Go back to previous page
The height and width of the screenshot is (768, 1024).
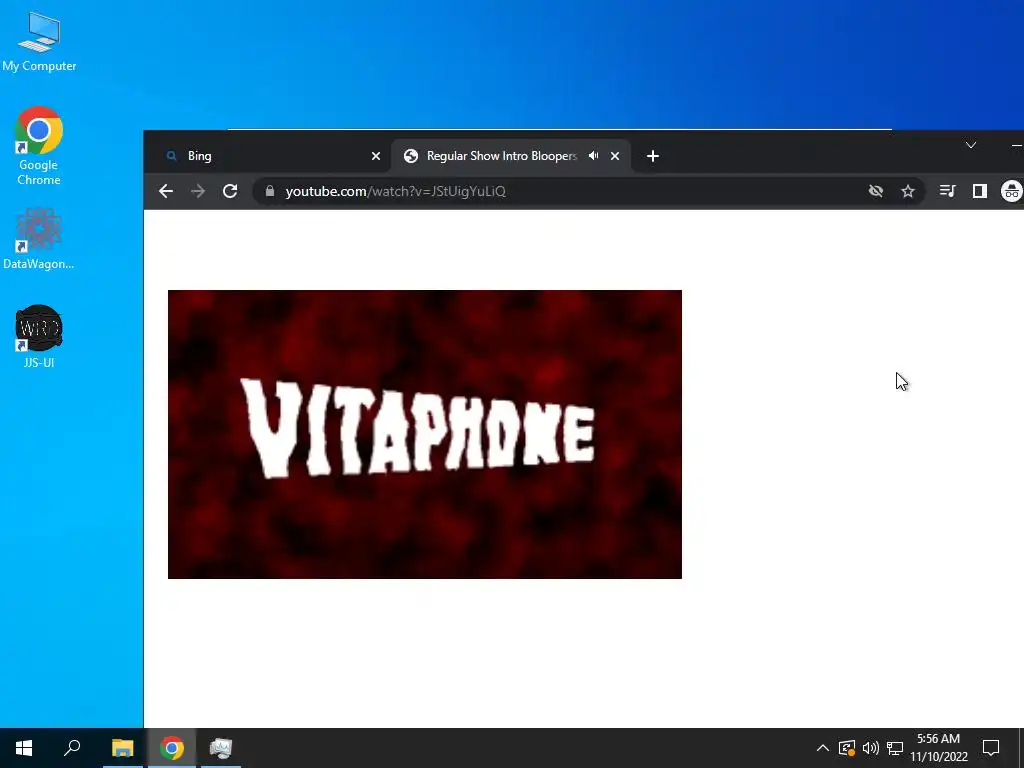(x=166, y=191)
